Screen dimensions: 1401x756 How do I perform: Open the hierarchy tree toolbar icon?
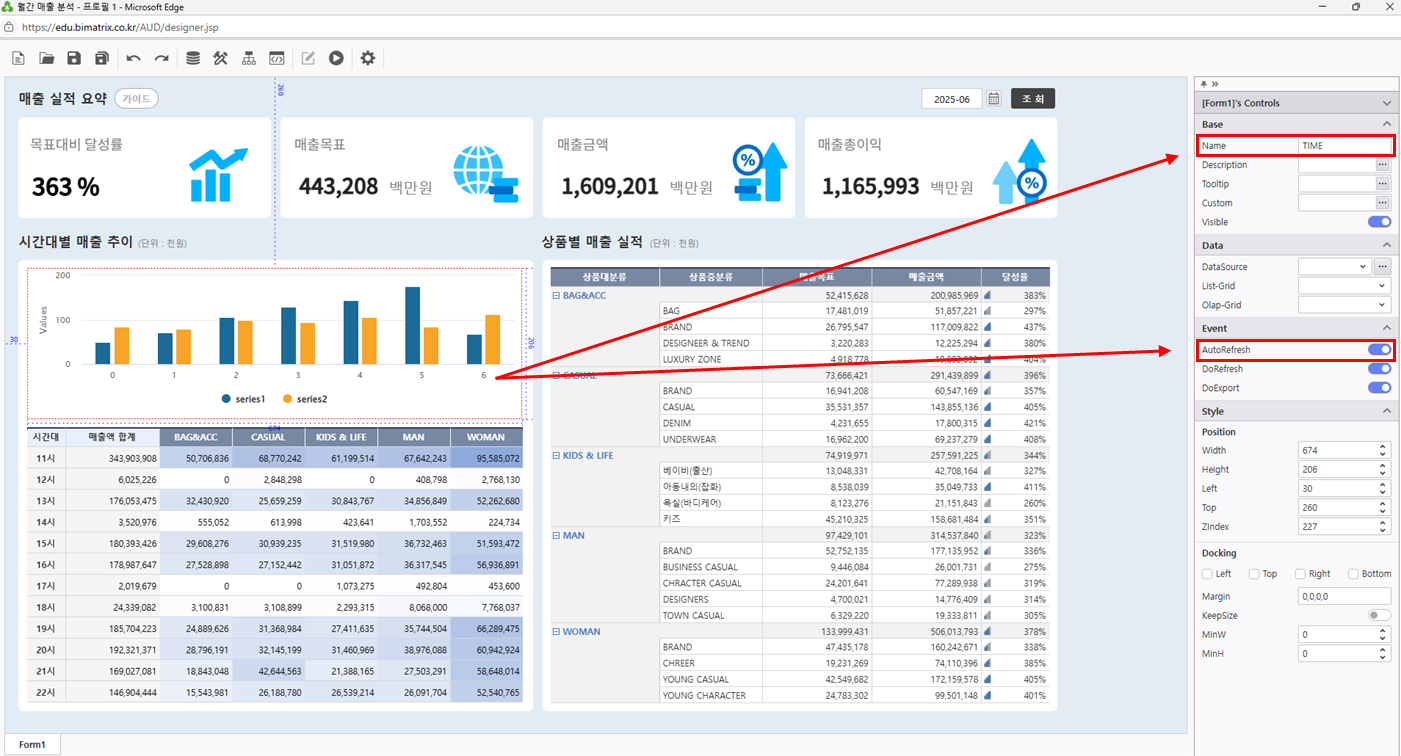click(249, 59)
